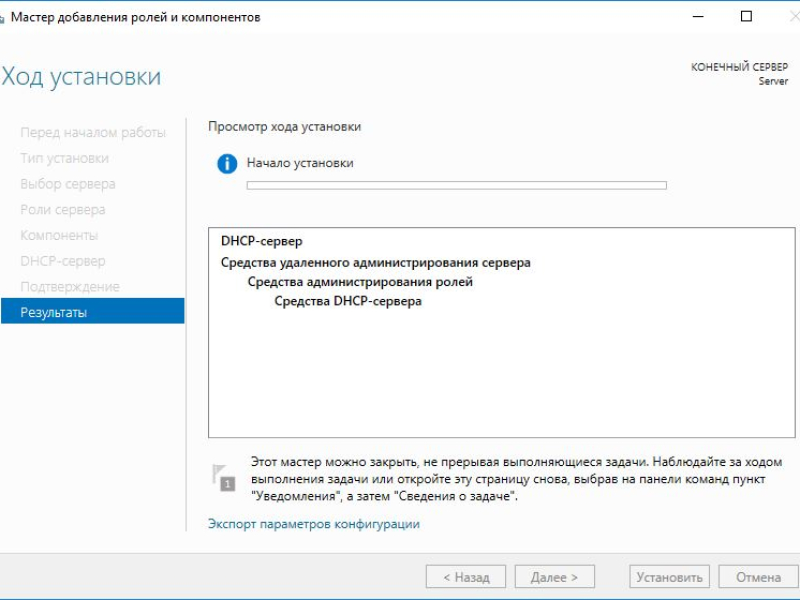This screenshot has height=600, width=800.
Task: Open the Компоненты step
Action: (59, 235)
